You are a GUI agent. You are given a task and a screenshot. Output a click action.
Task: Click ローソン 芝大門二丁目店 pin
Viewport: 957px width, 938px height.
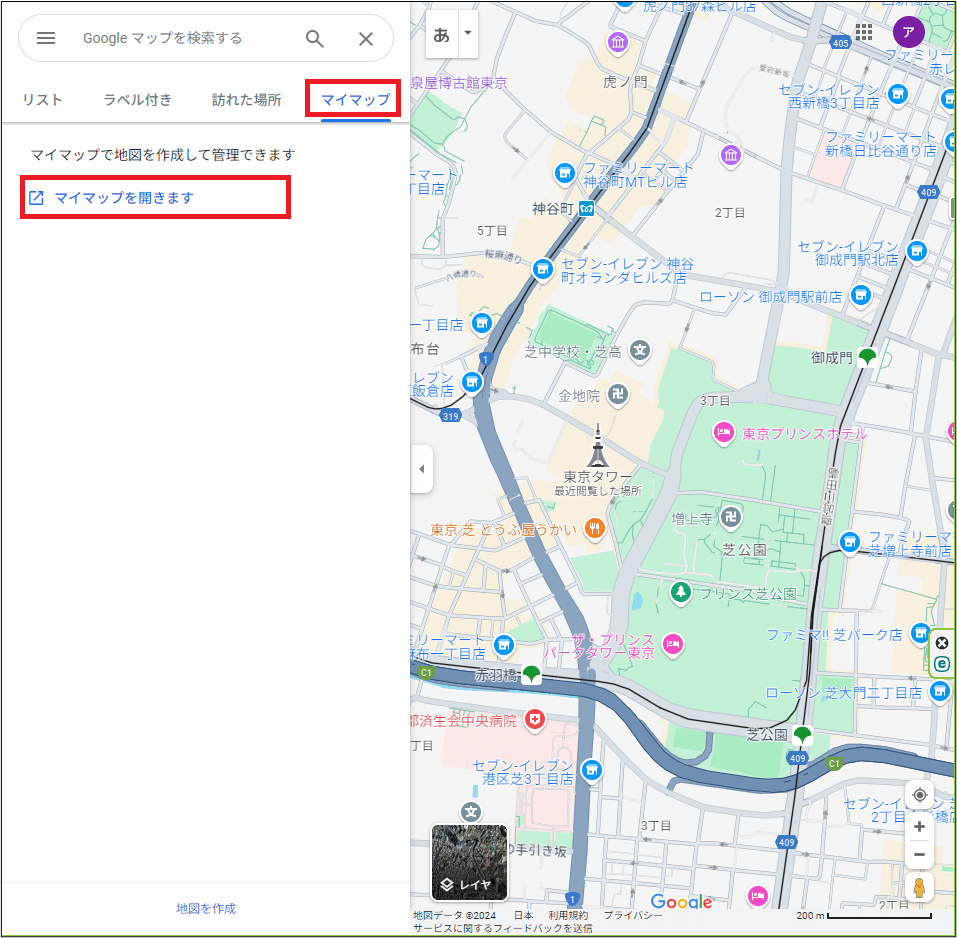pos(939,691)
